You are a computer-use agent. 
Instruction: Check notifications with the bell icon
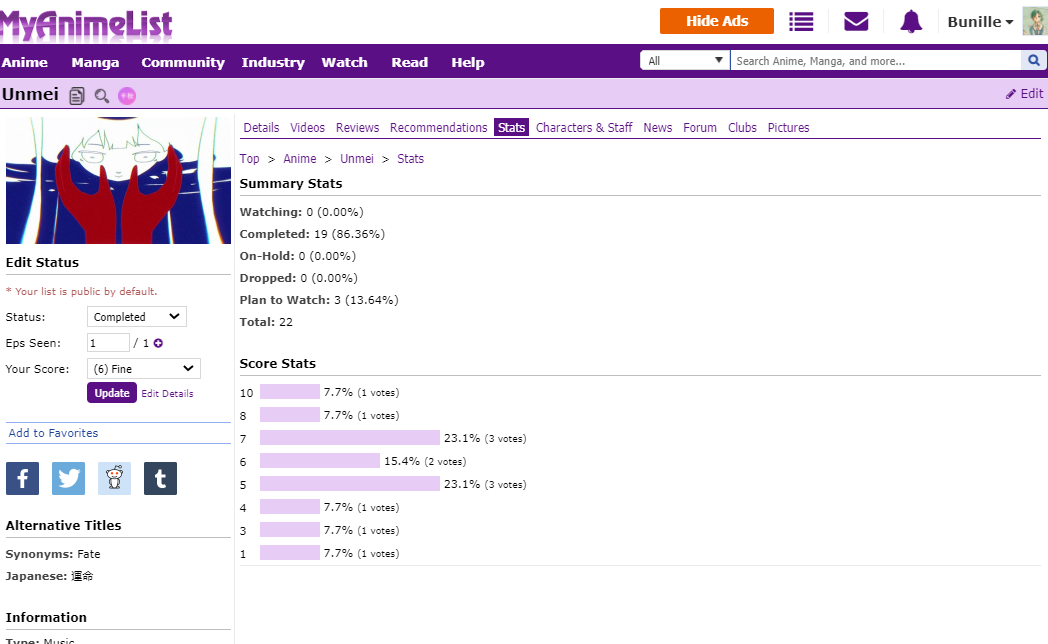(910, 21)
